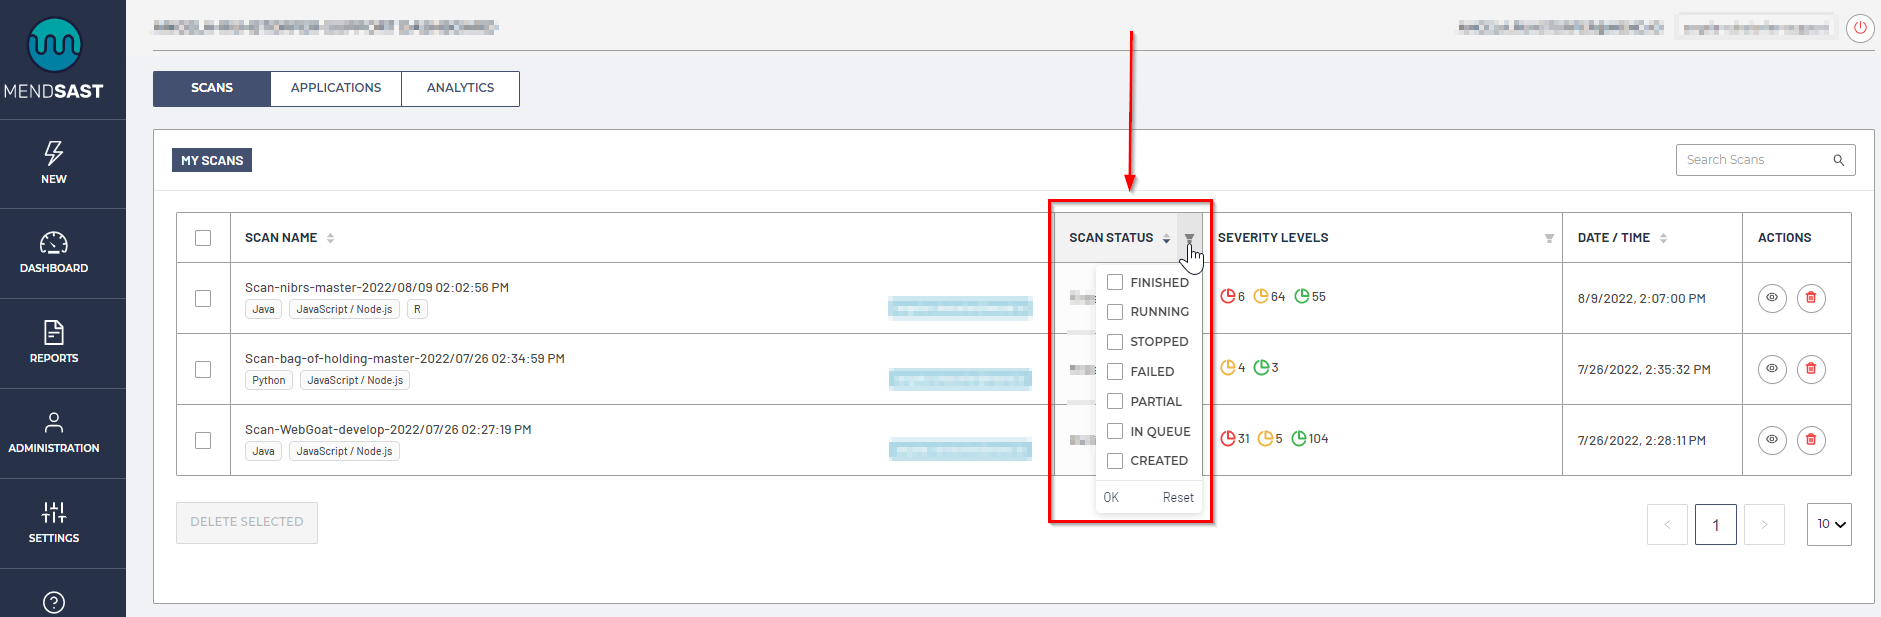Screen dimensions: 1881x617
Task: Delete the Scan-nibrs-master scan with trash icon
Action: pos(1811,298)
